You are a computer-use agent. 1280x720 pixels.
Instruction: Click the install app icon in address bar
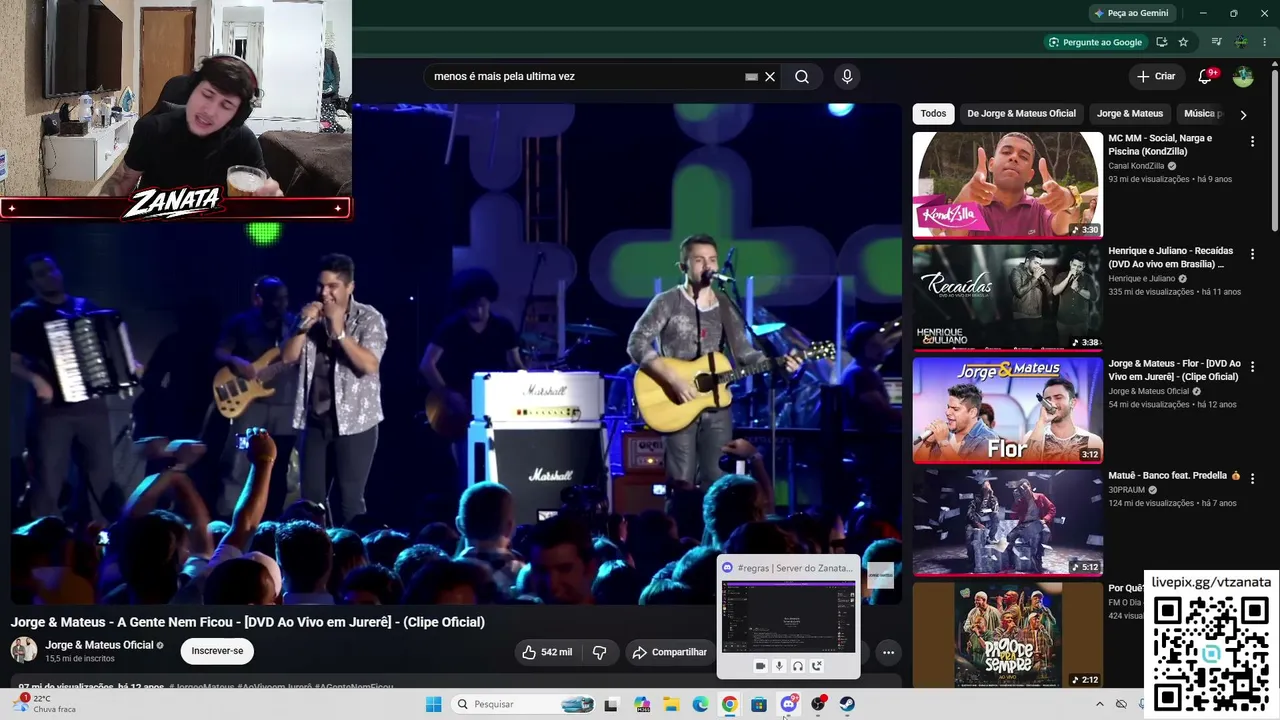tap(1162, 42)
